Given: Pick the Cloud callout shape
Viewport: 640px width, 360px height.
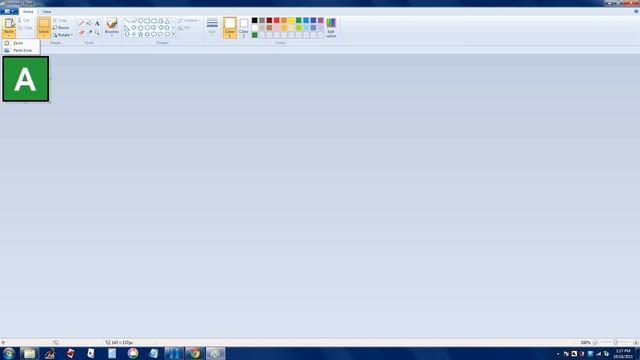Looking at the screenshot, I should pyautogui.click(x=167, y=35).
